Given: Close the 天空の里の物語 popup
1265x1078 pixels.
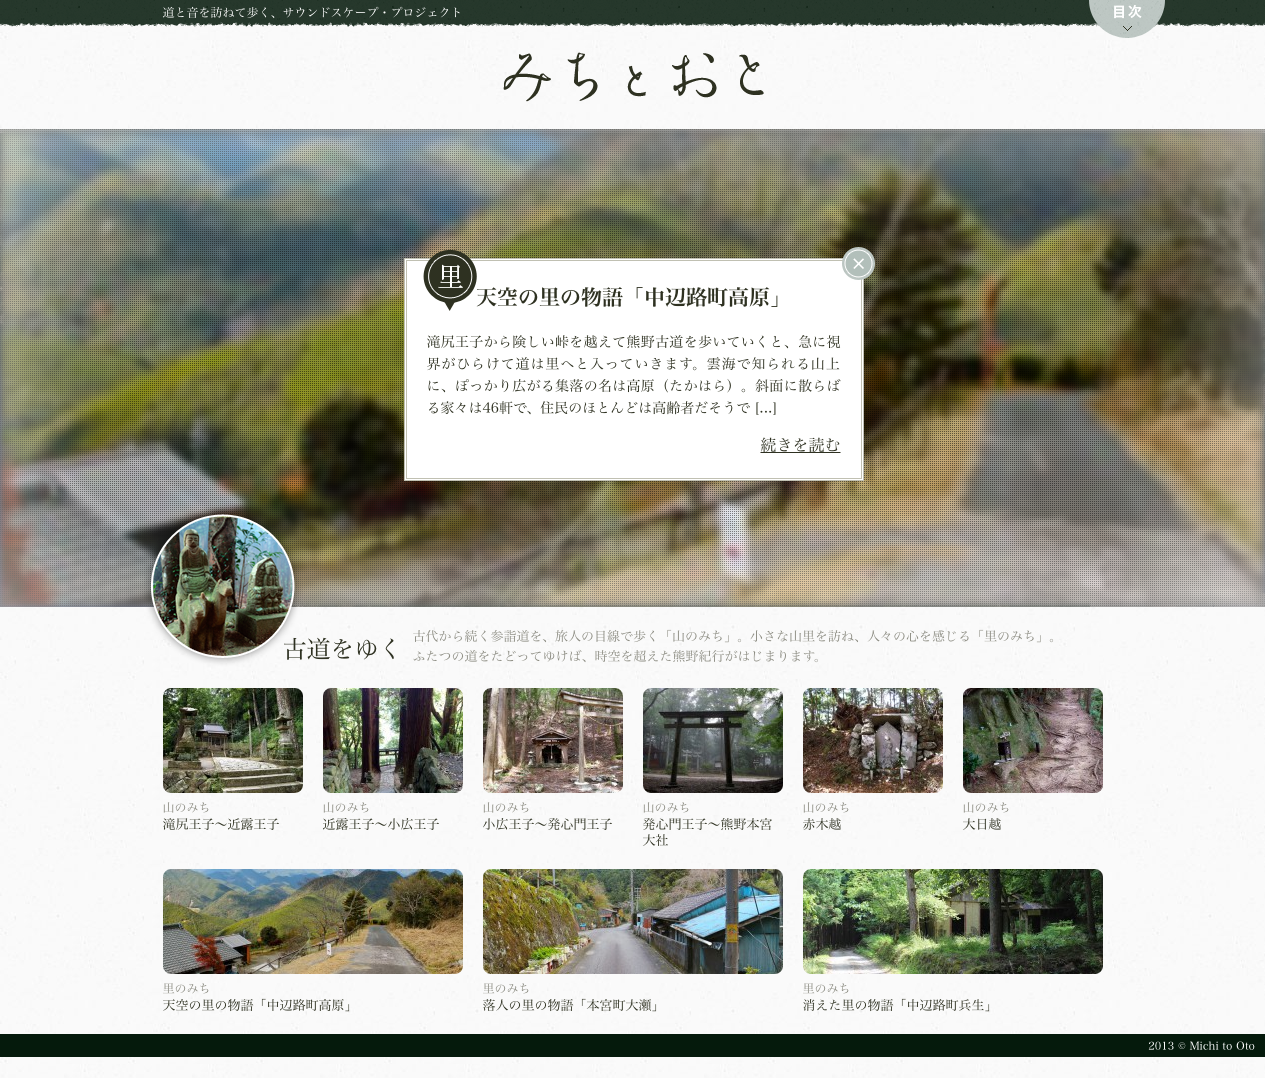Looking at the screenshot, I should (x=858, y=264).
